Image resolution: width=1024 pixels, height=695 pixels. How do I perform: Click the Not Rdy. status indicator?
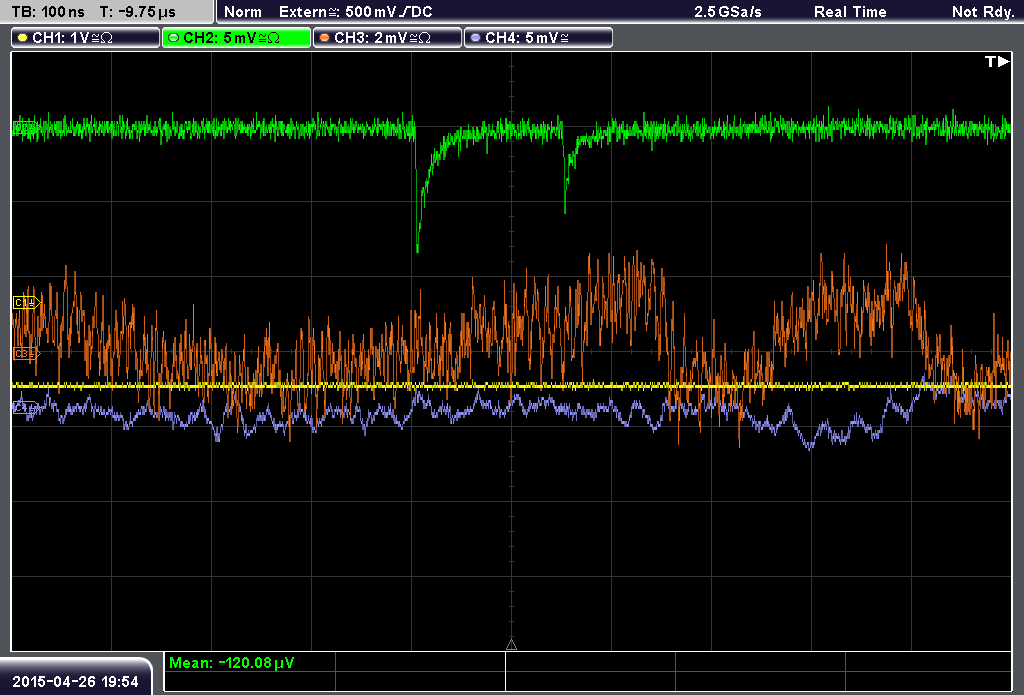(982, 12)
